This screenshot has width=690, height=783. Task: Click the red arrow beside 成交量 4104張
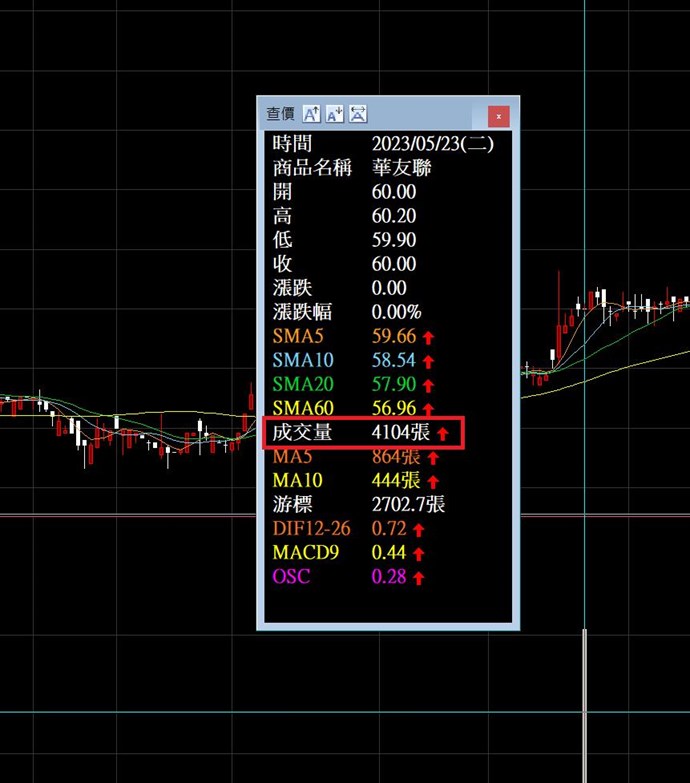click(x=443, y=434)
